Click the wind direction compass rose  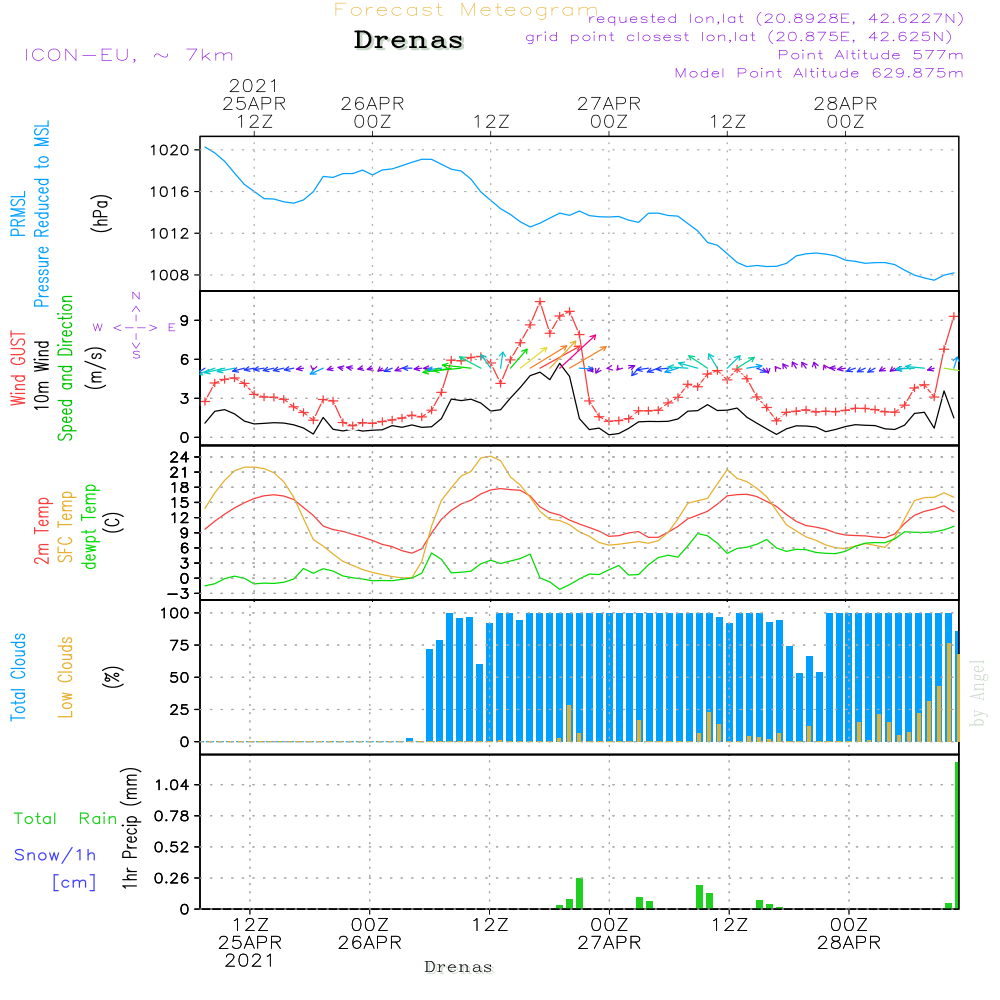(x=136, y=327)
